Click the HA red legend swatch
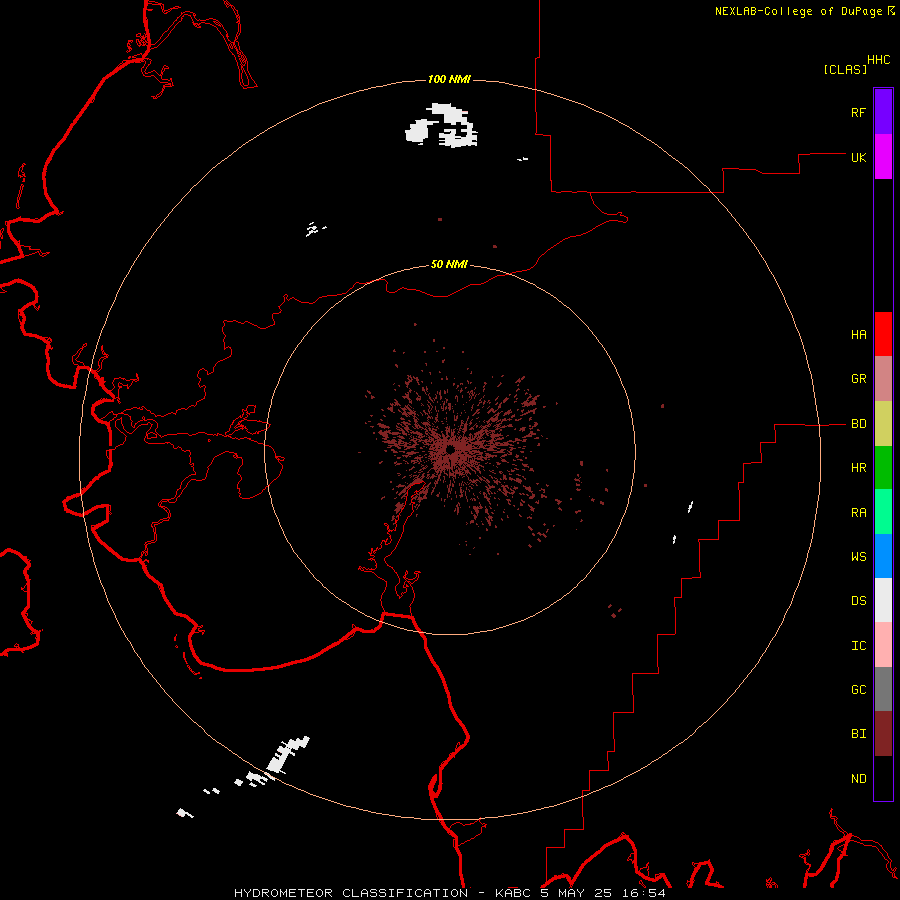Image resolution: width=900 pixels, height=900 pixels. (883, 334)
